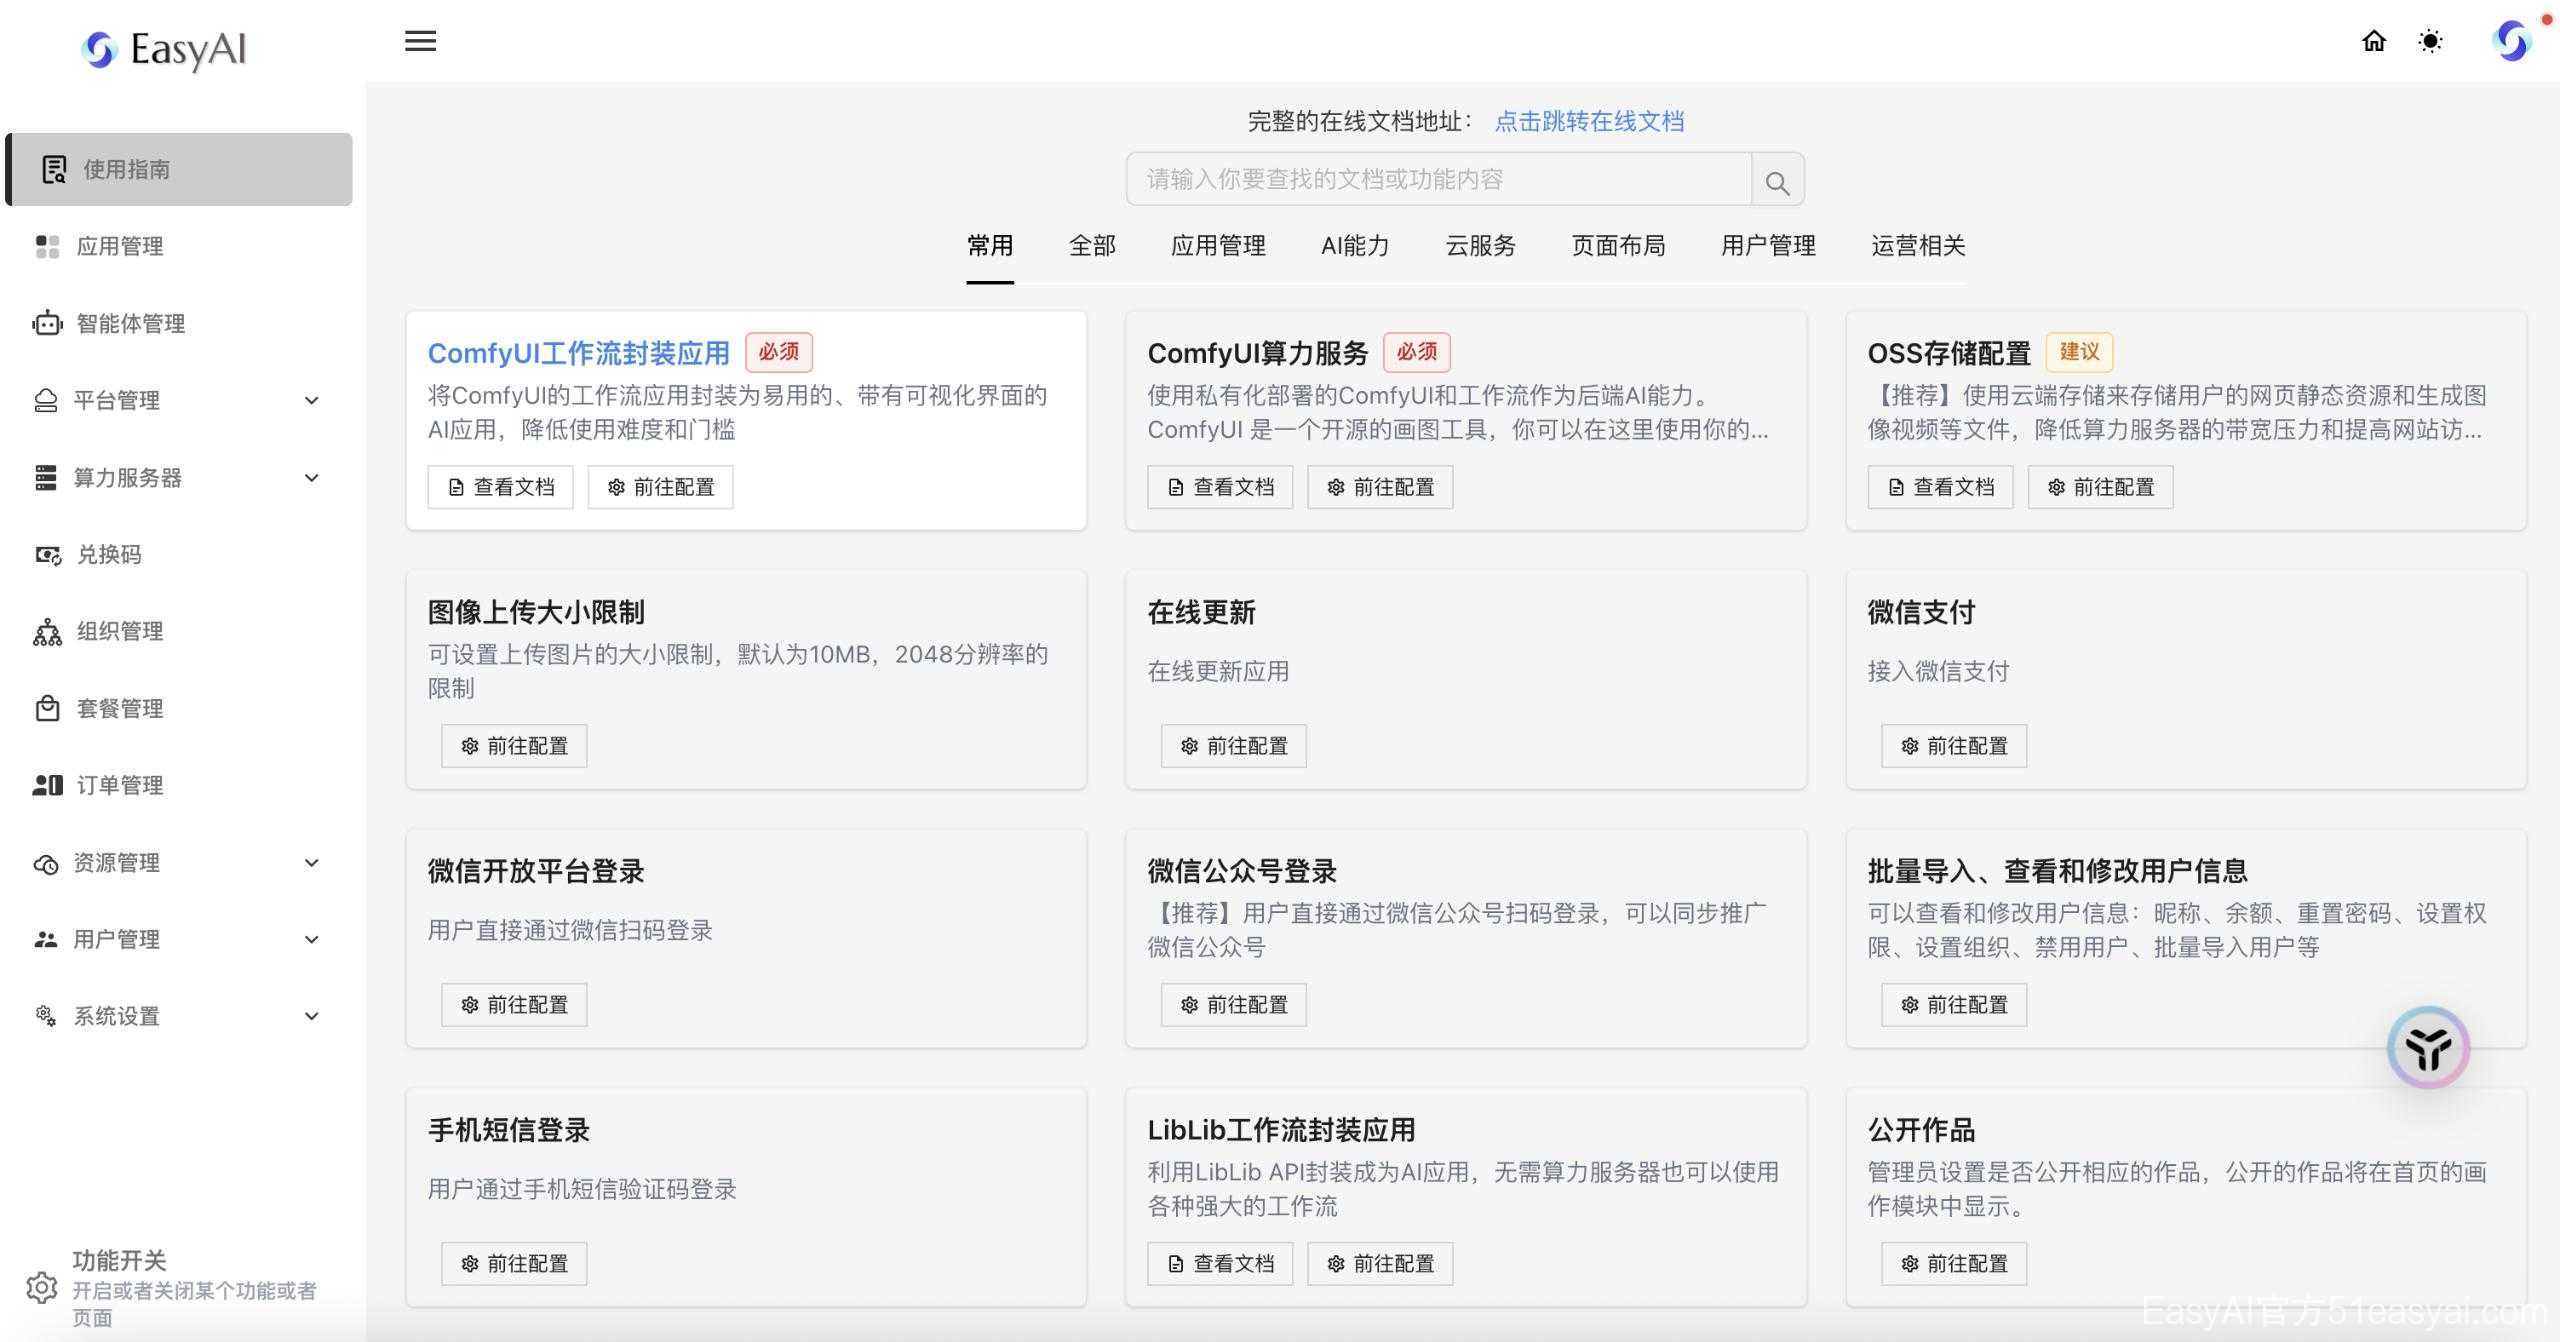
Task: Click 必须 tag on ComfyUI算力服务
Action: [1417, 352]
